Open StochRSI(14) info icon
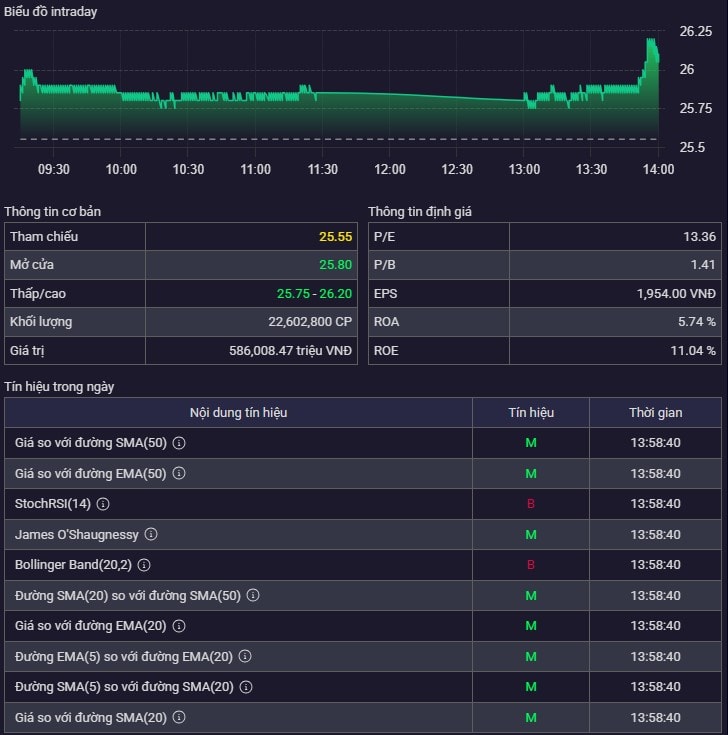Screen dimensions: 728x735 [103, 504]
